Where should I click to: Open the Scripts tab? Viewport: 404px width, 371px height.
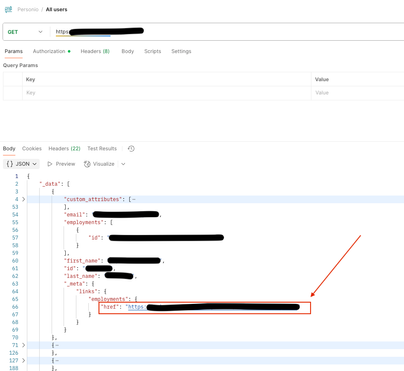[x=152, y=51]
